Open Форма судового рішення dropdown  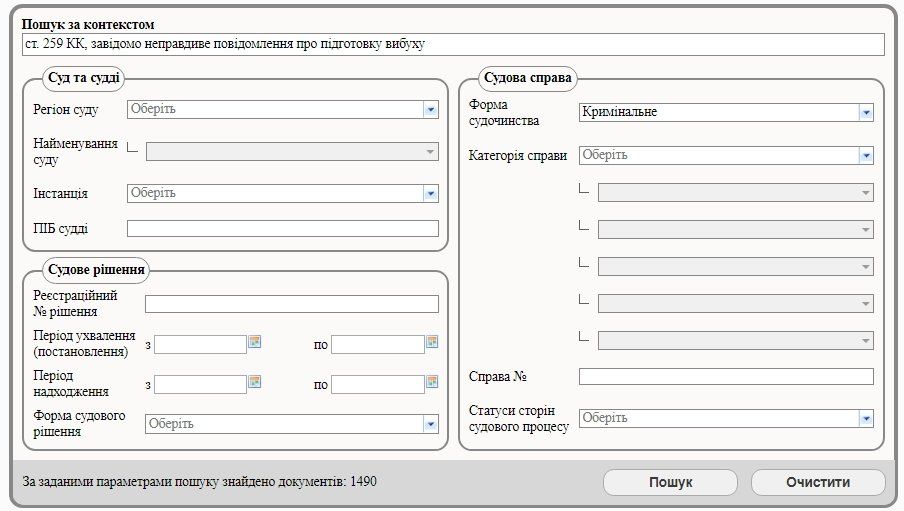430,424
